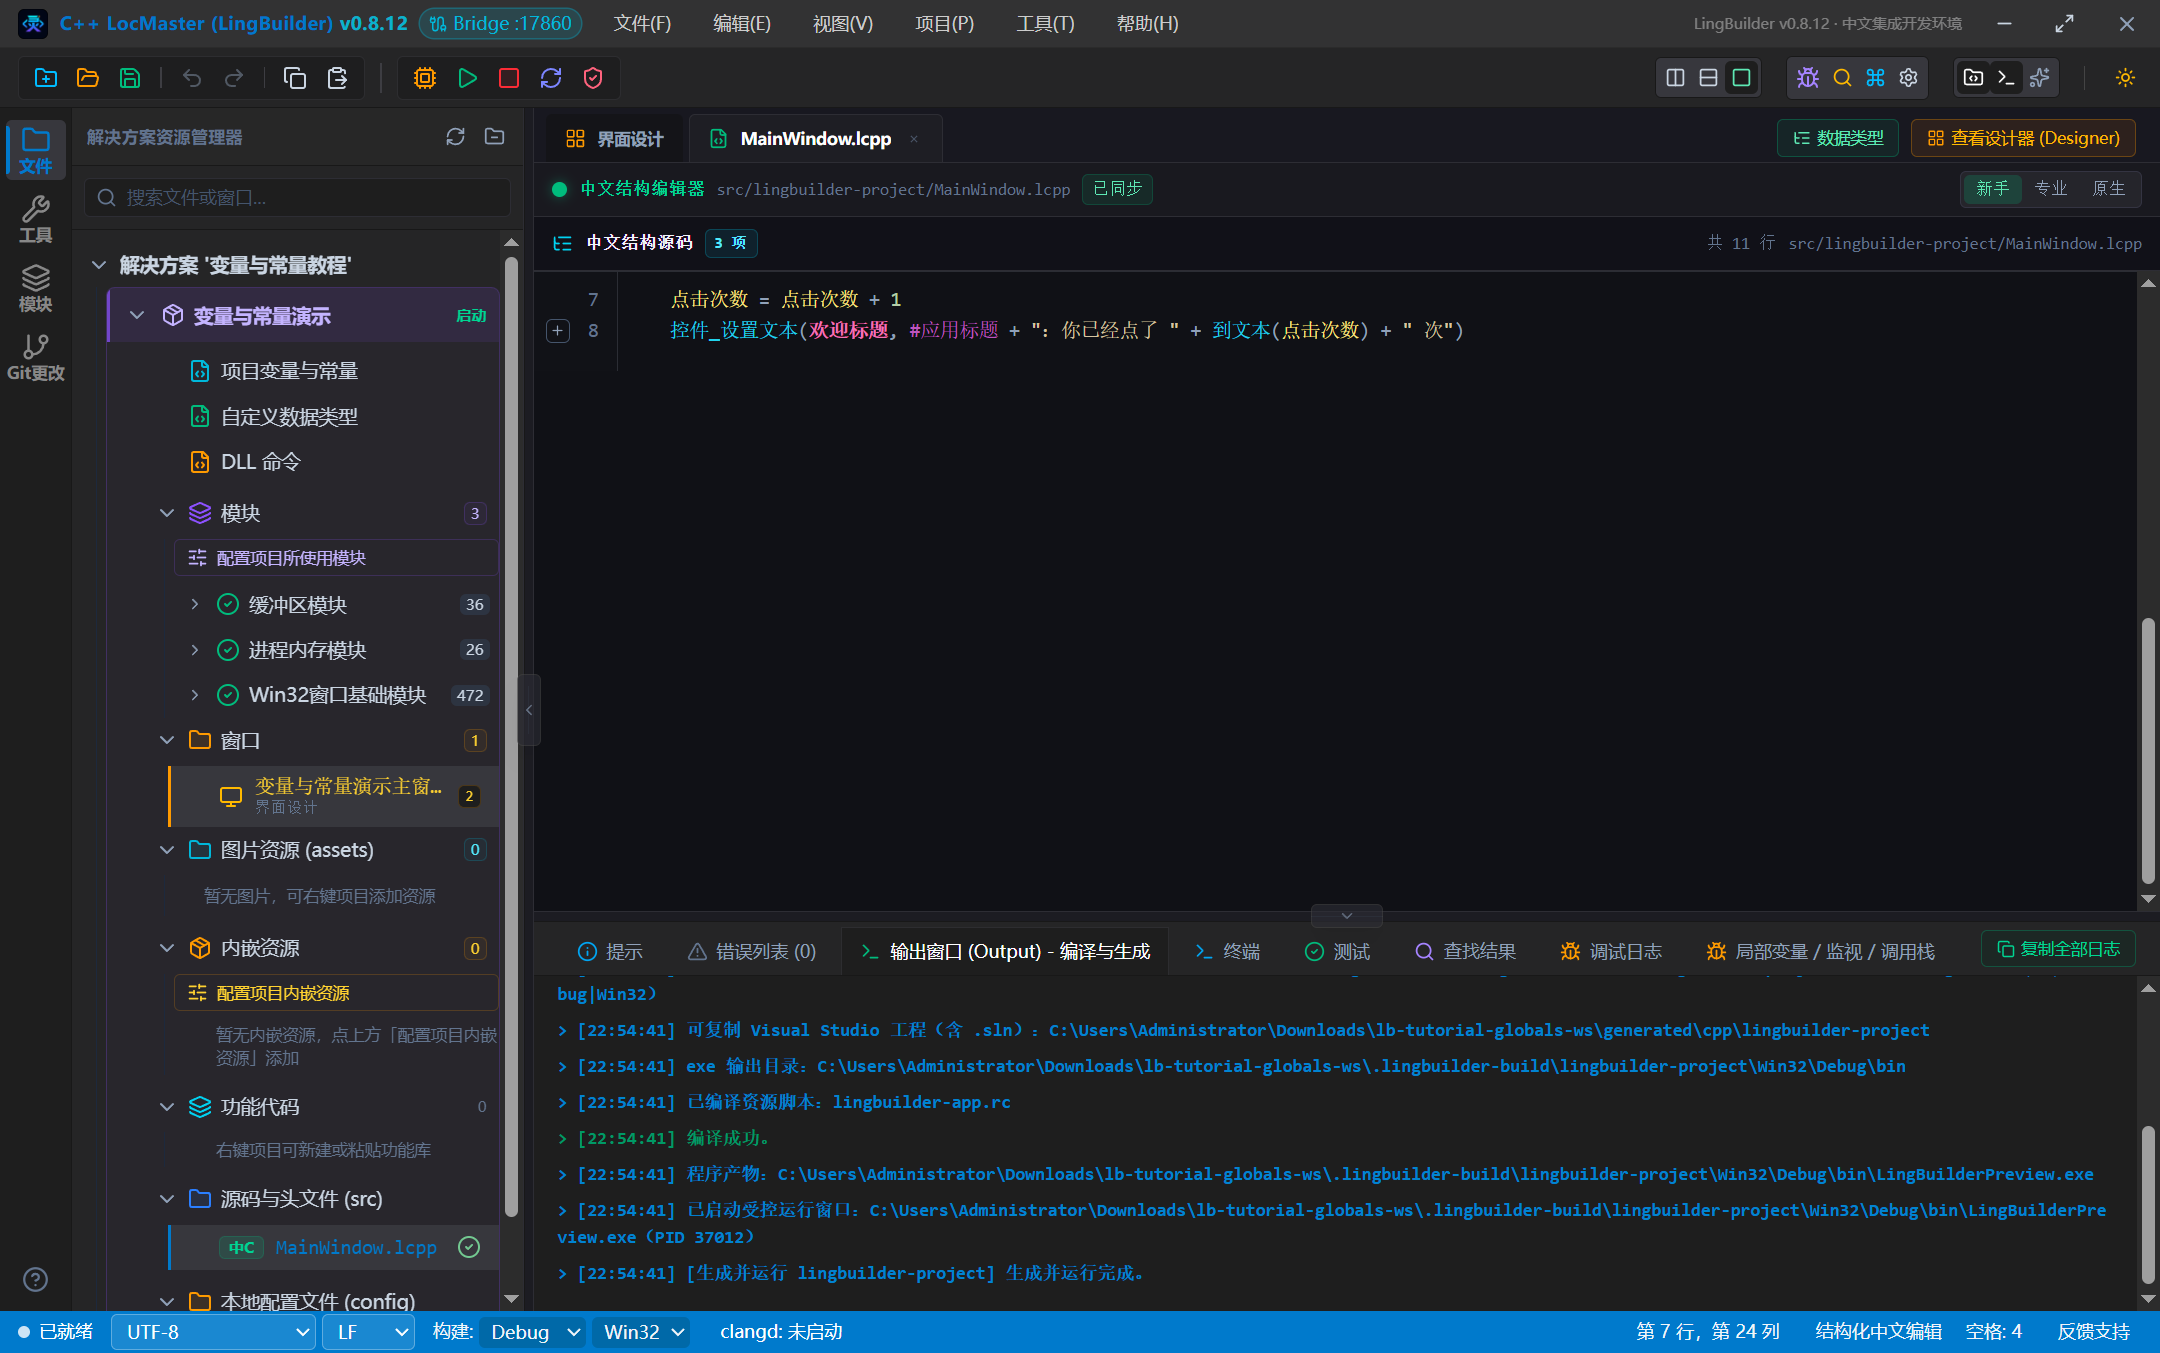The height and width of the screenshot is (1353, 2160).
Task: Open the LF line ending dropdown
Action: (368, 1332)
